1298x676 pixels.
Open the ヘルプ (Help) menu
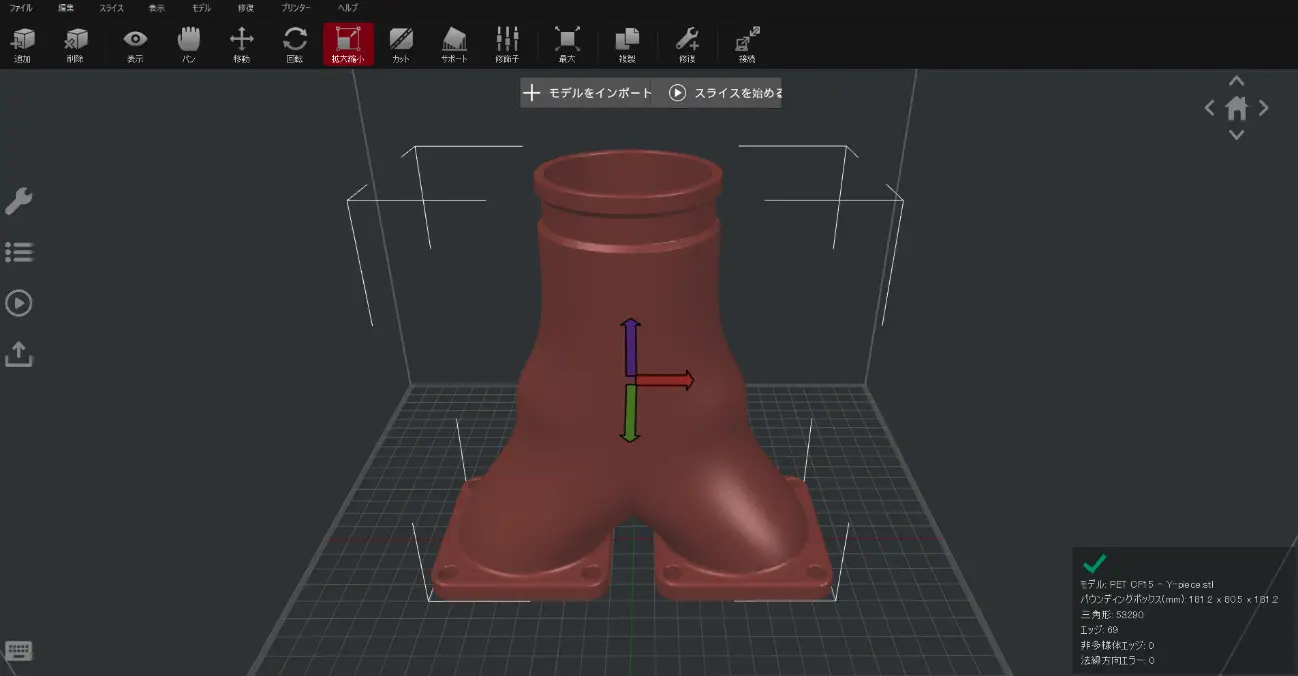348,8
